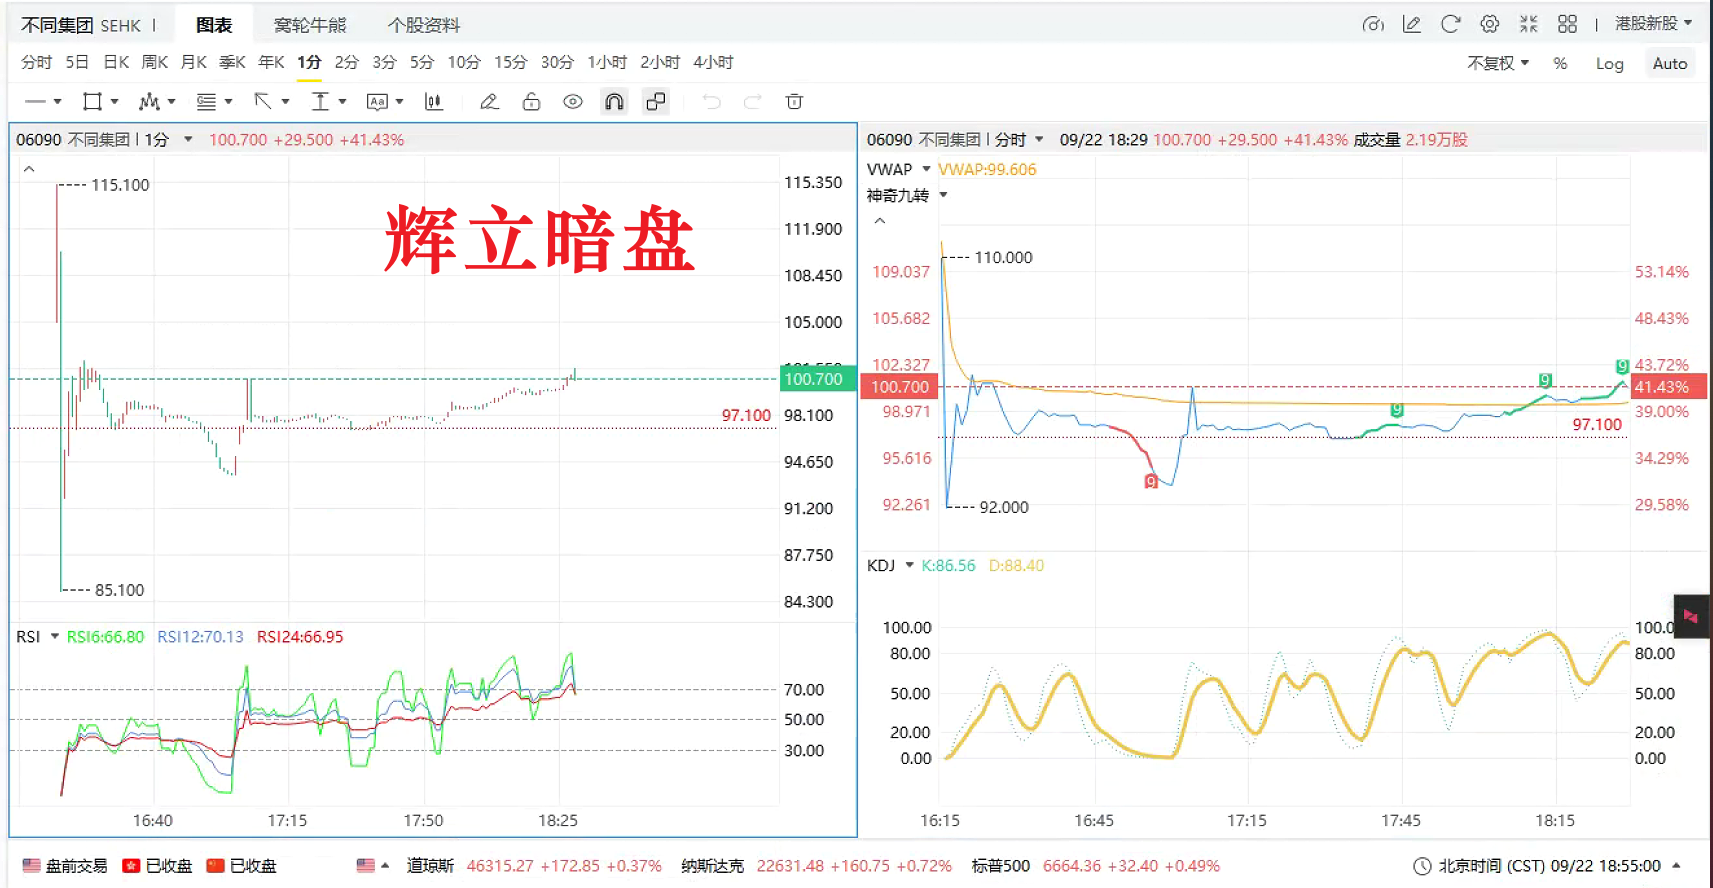The width and height of the screenshot is (1713, 888).
Task: Expand the timezone arrow beside clock
Action: tap(1676, 866)
